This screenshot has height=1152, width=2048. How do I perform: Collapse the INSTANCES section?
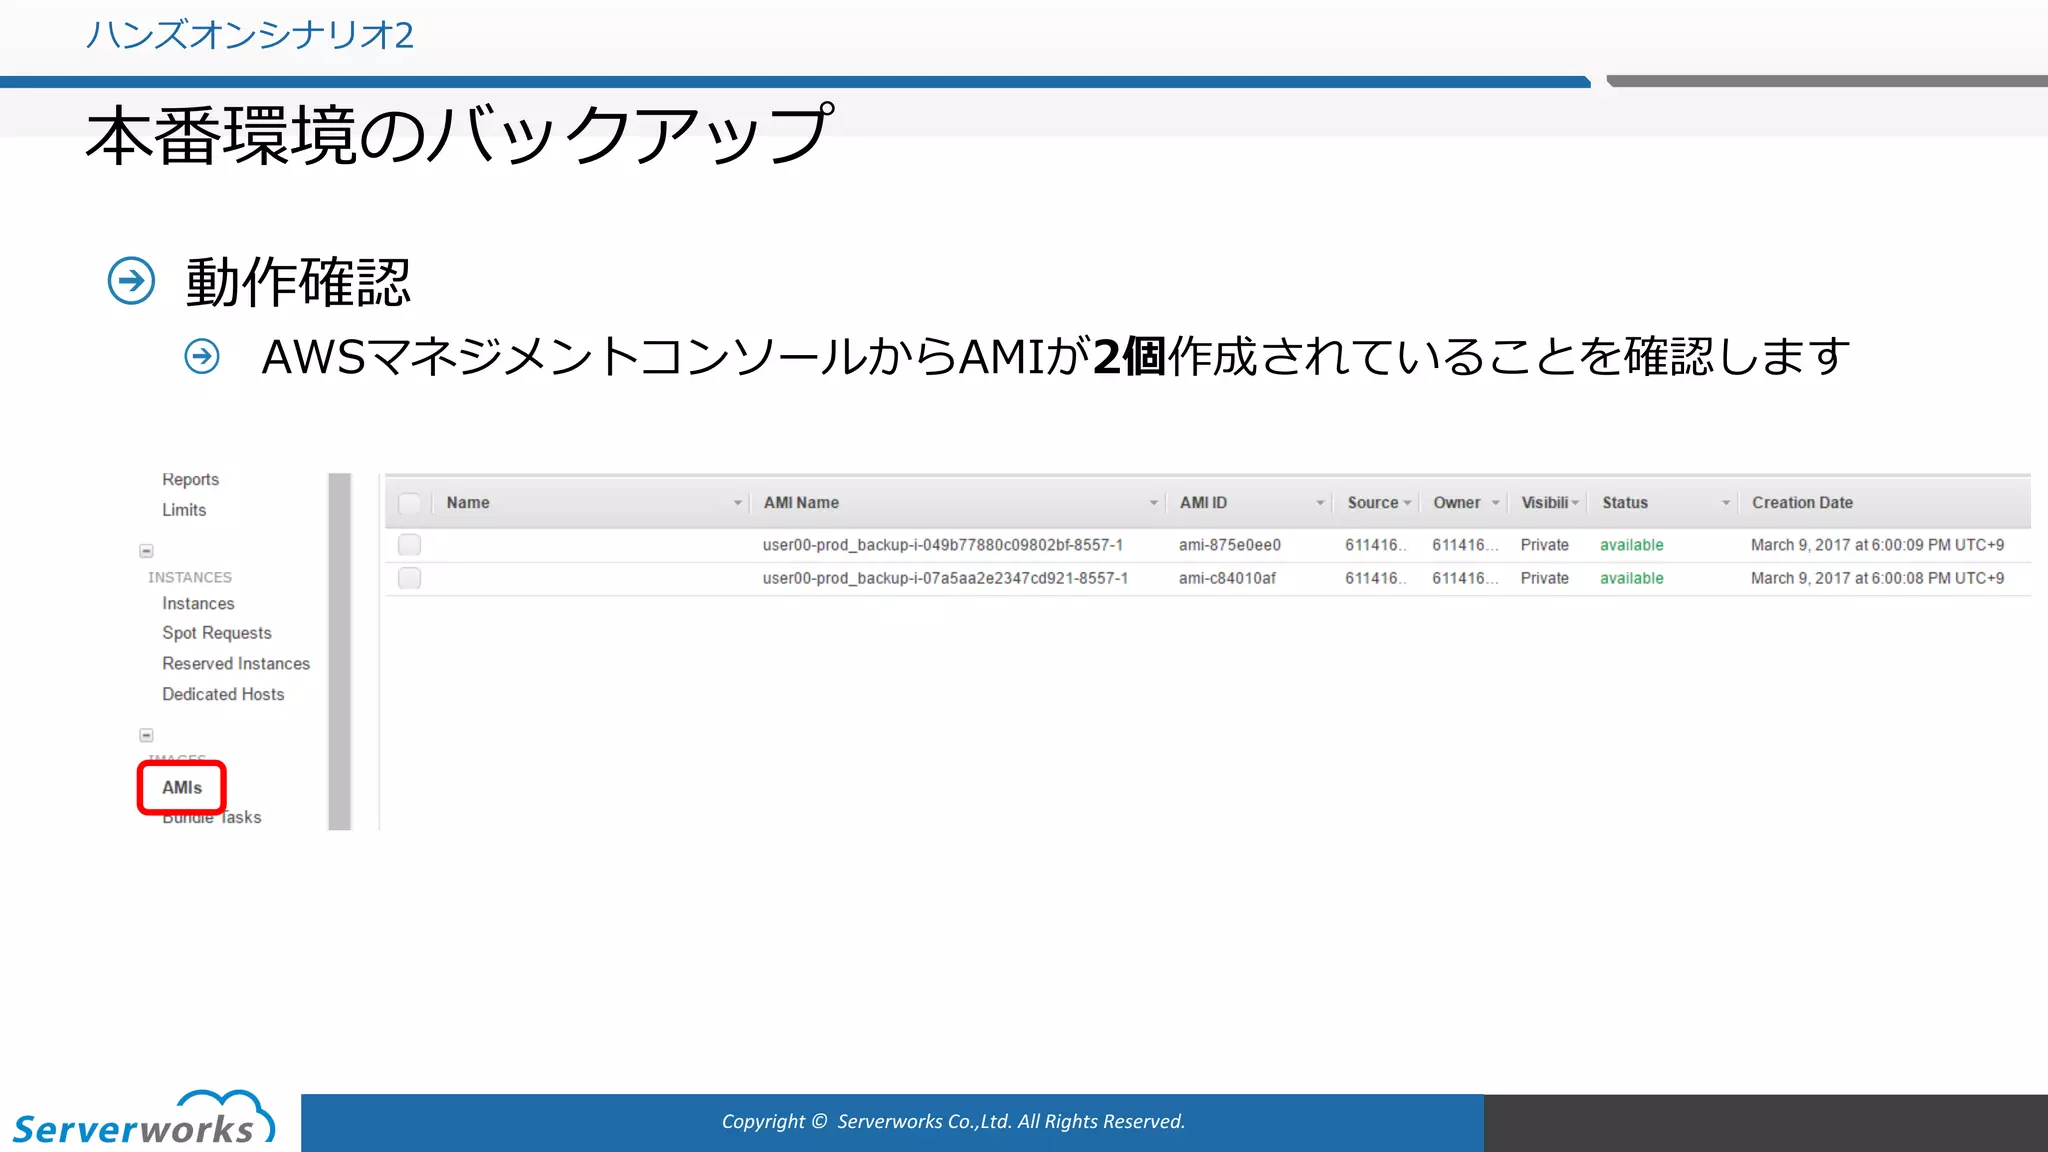[146, 551]
